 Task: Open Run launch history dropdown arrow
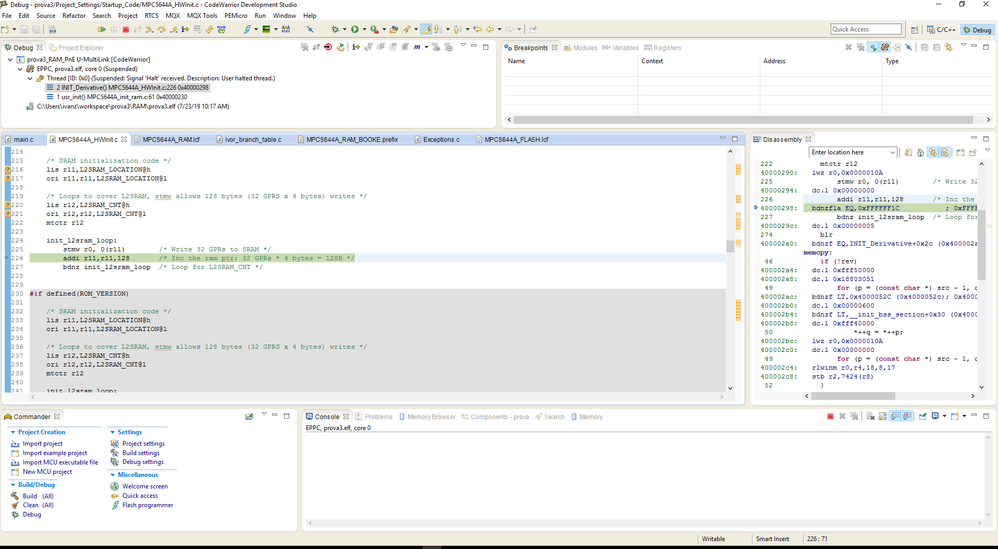coord(364,29)
